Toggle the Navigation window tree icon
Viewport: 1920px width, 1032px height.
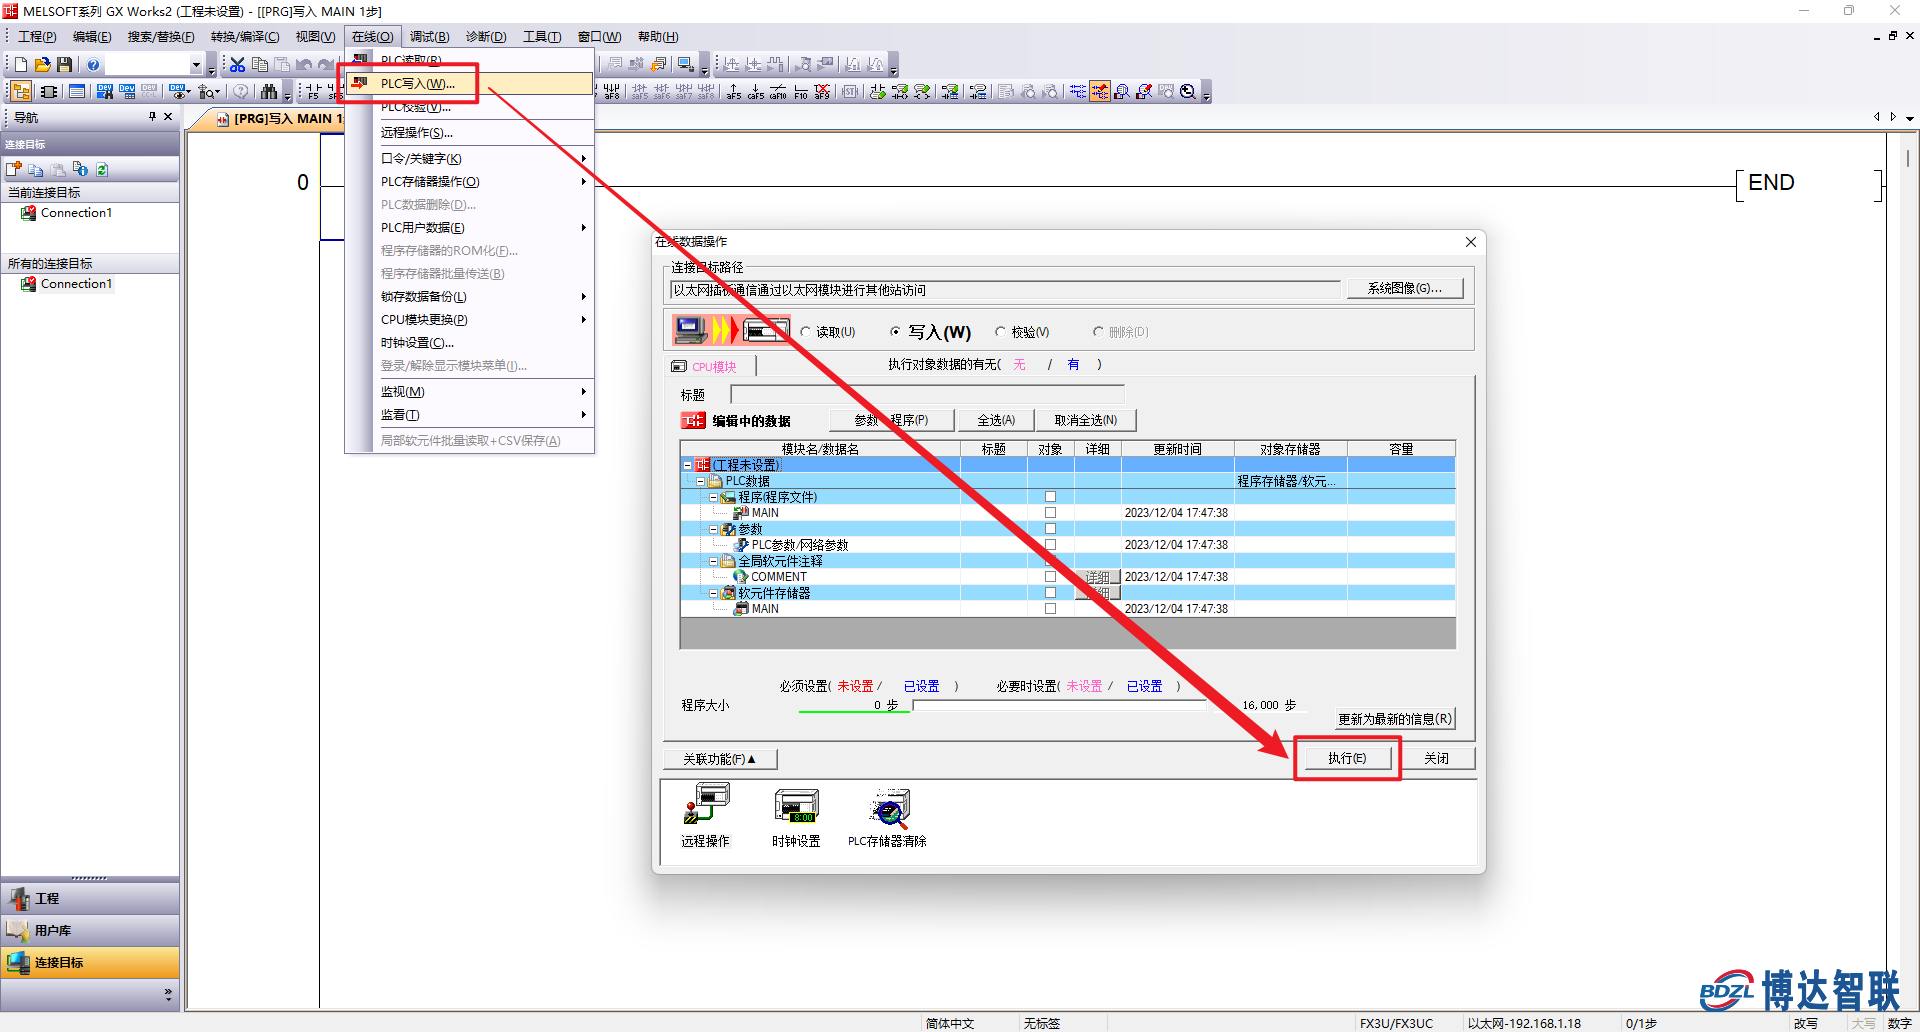[x=21, y=92]
